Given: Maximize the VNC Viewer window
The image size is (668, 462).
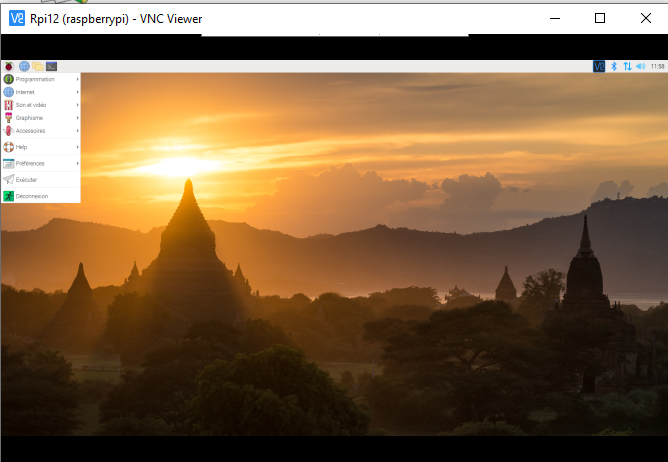Looking at the screenshot, I should pyautogui.click(x=600, y=18).
